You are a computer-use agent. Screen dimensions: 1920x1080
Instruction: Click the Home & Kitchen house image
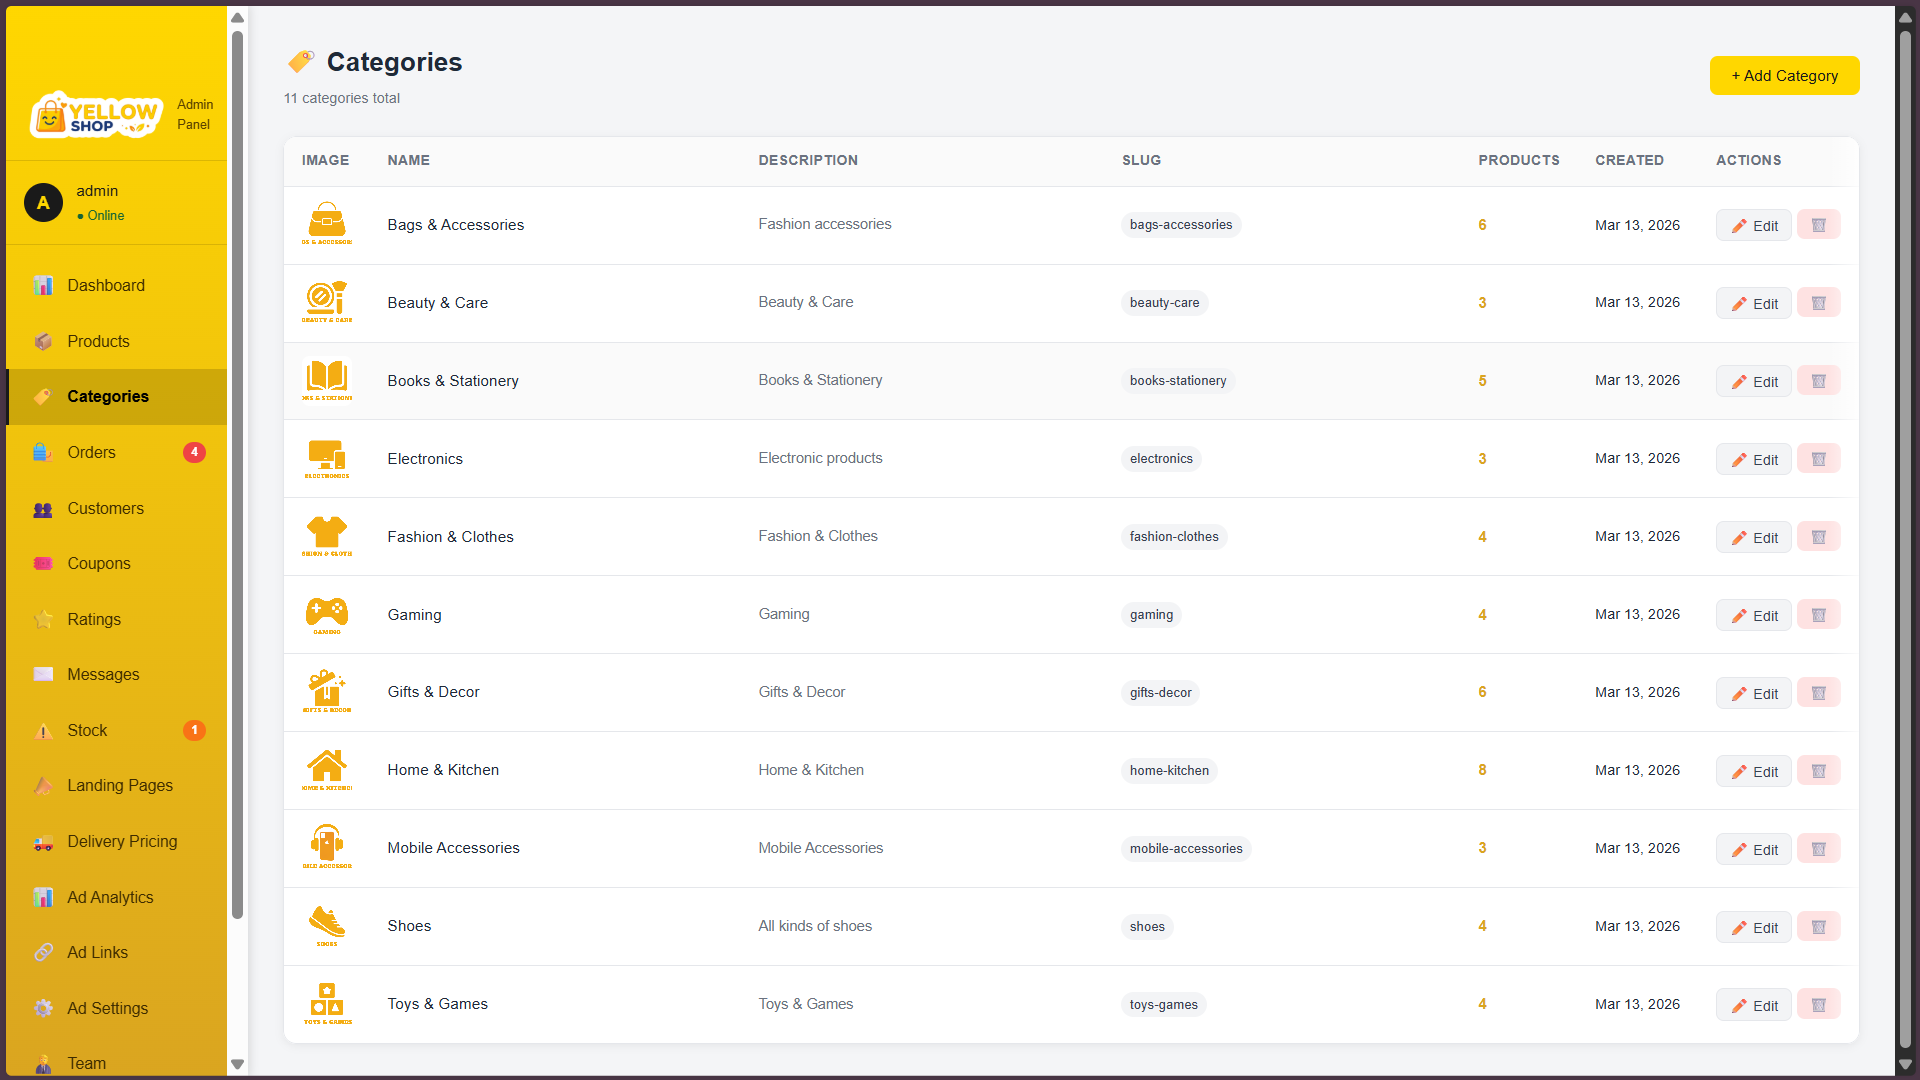[327, 770]
